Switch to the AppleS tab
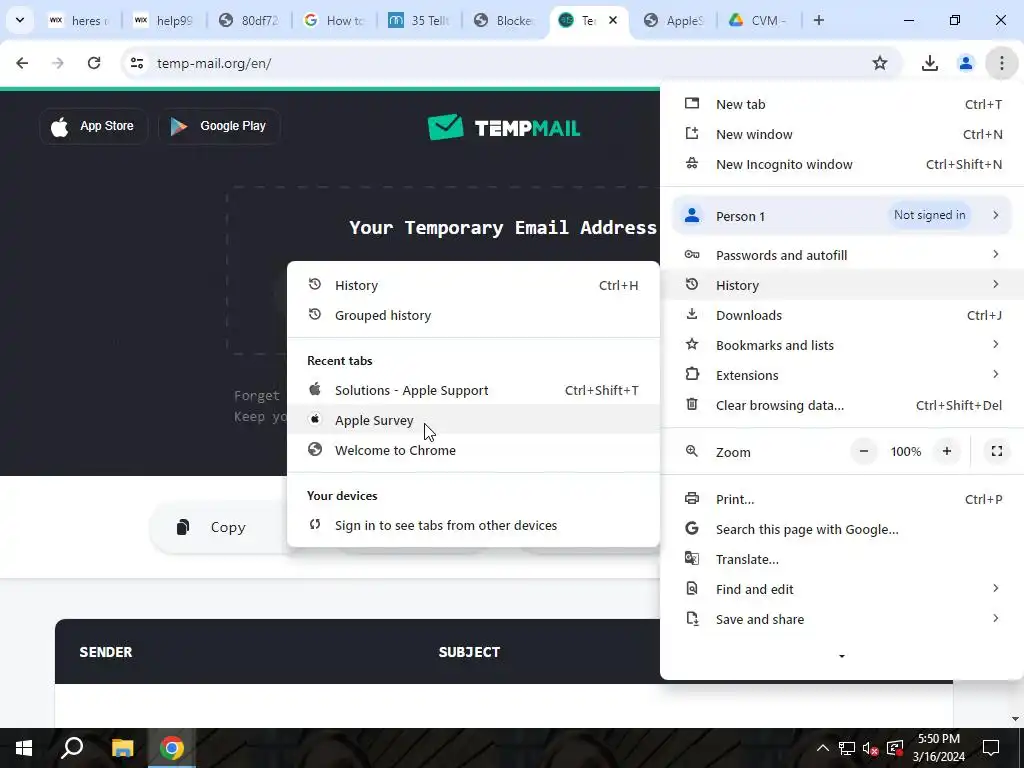The height and width of the screenshot is (768, 1024). [673, 20]
